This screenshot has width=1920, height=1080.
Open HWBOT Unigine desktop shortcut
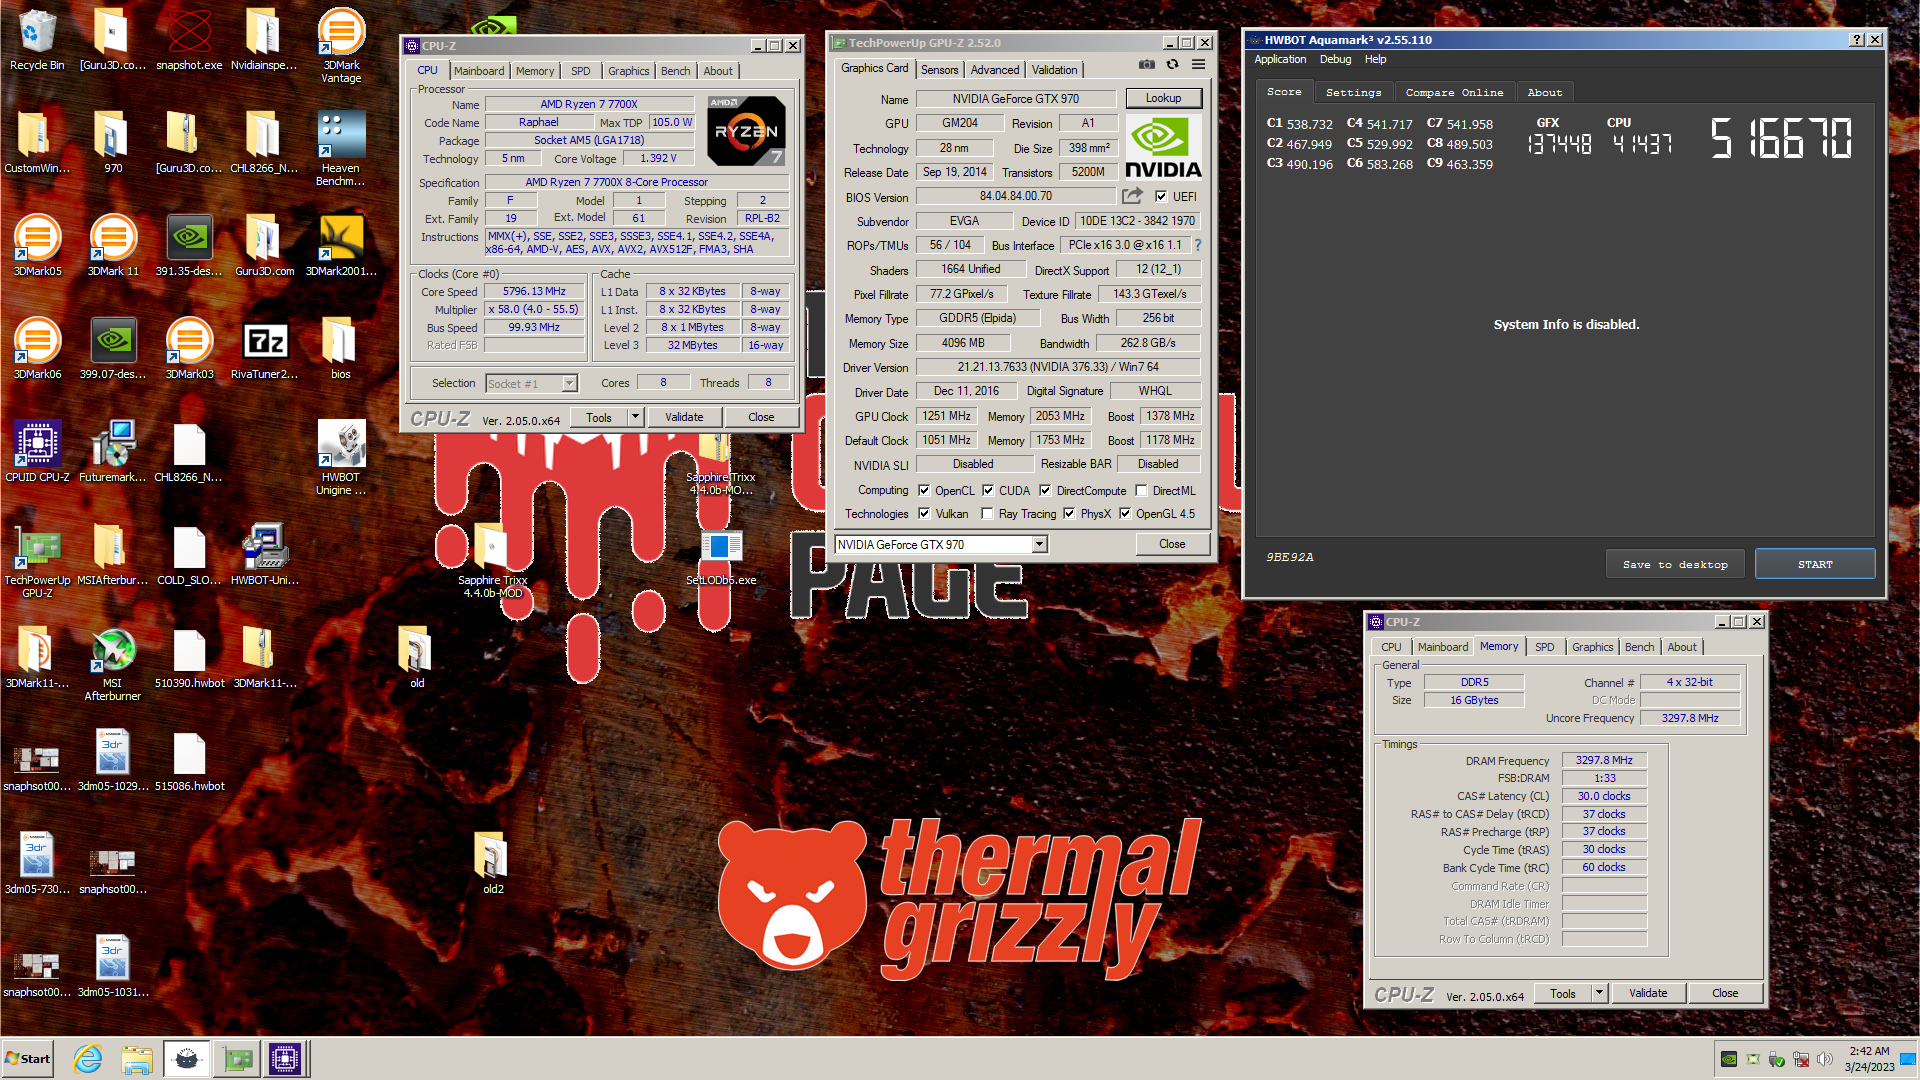[341, 457]
